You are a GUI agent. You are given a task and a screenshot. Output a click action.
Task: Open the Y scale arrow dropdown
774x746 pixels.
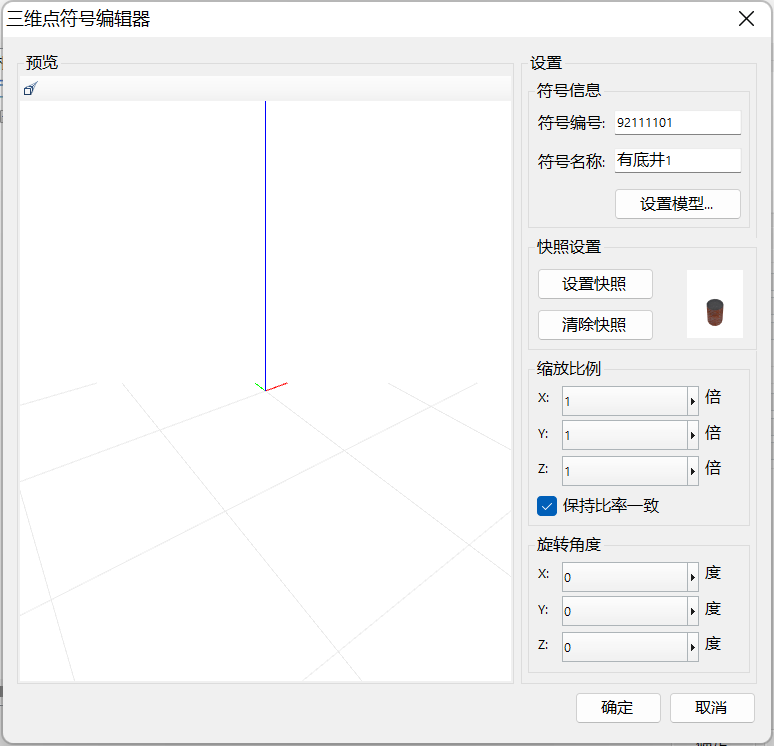[x=693, y=435]
